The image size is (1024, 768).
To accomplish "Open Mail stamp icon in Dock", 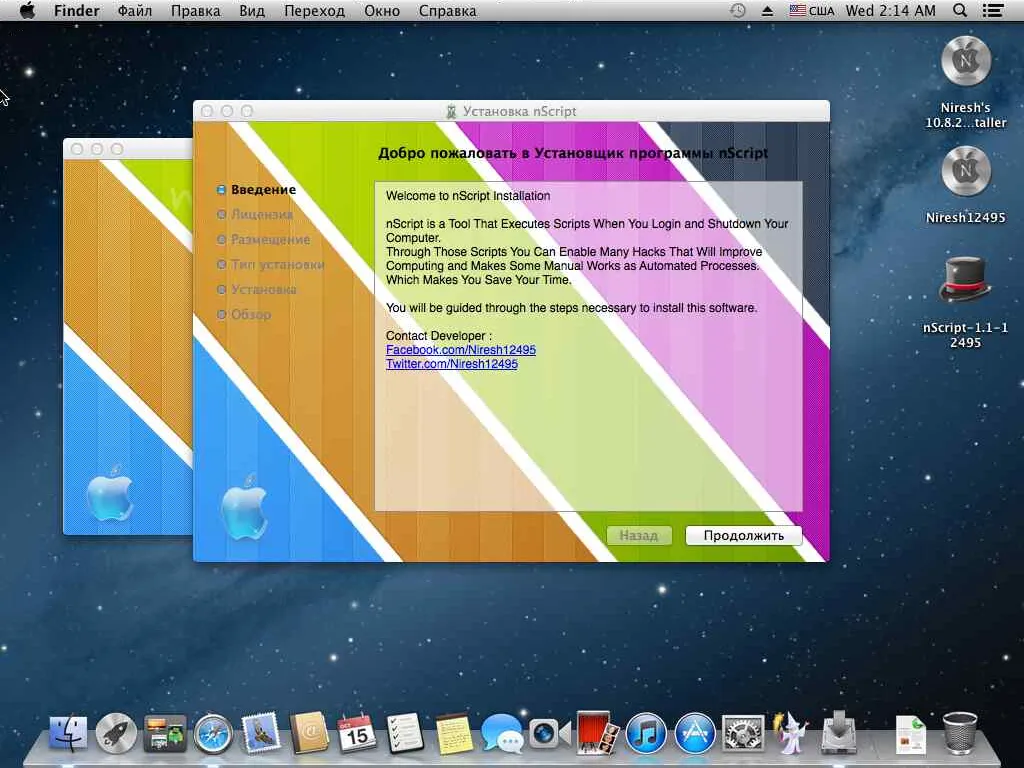I will click(261, 733).
